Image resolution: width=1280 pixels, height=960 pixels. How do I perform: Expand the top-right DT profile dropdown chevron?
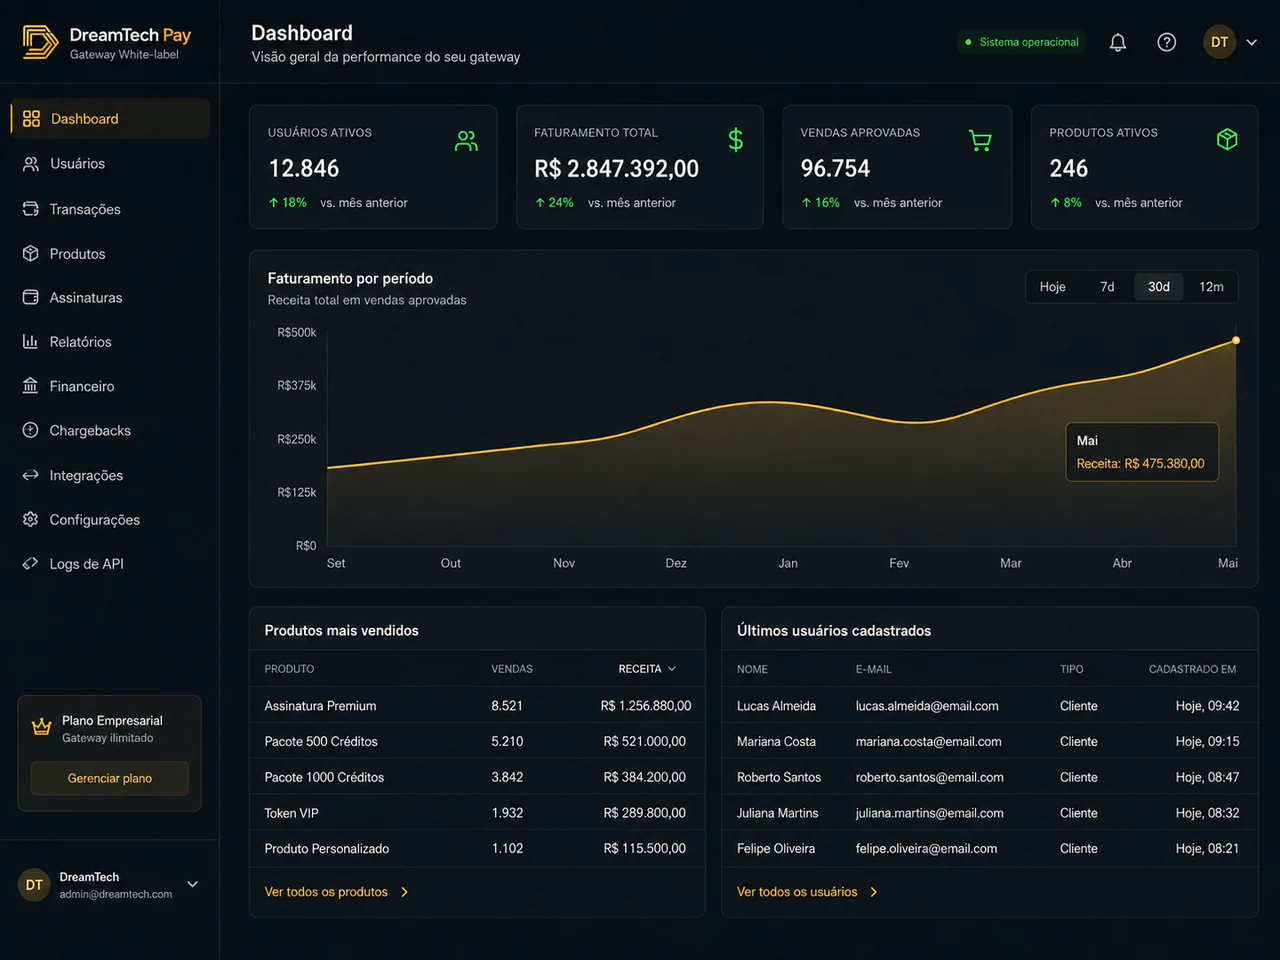[1251, 42]
